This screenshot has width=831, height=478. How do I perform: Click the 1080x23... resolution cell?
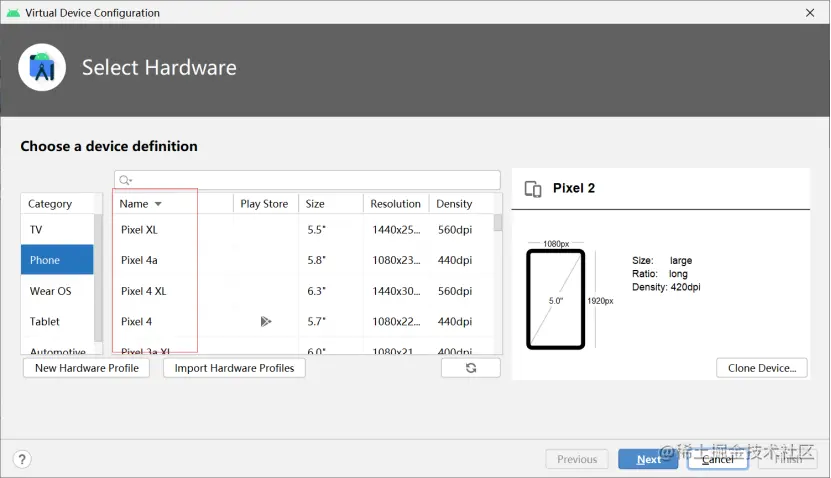tap(396, 260)
